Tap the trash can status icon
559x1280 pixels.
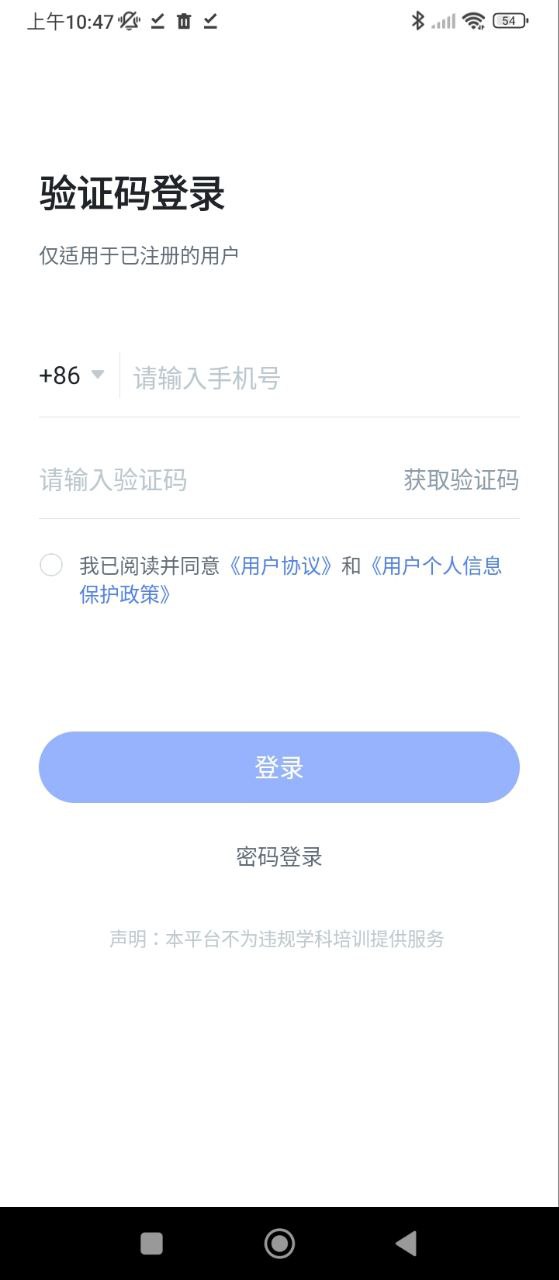click(x=184, y=21)
